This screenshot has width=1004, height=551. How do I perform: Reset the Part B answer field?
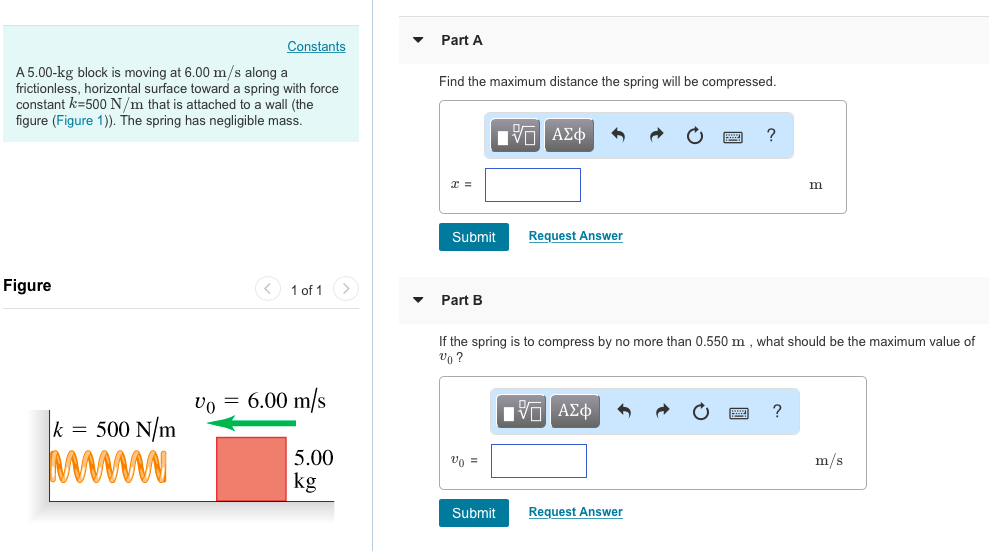click(x=701, y=412)
